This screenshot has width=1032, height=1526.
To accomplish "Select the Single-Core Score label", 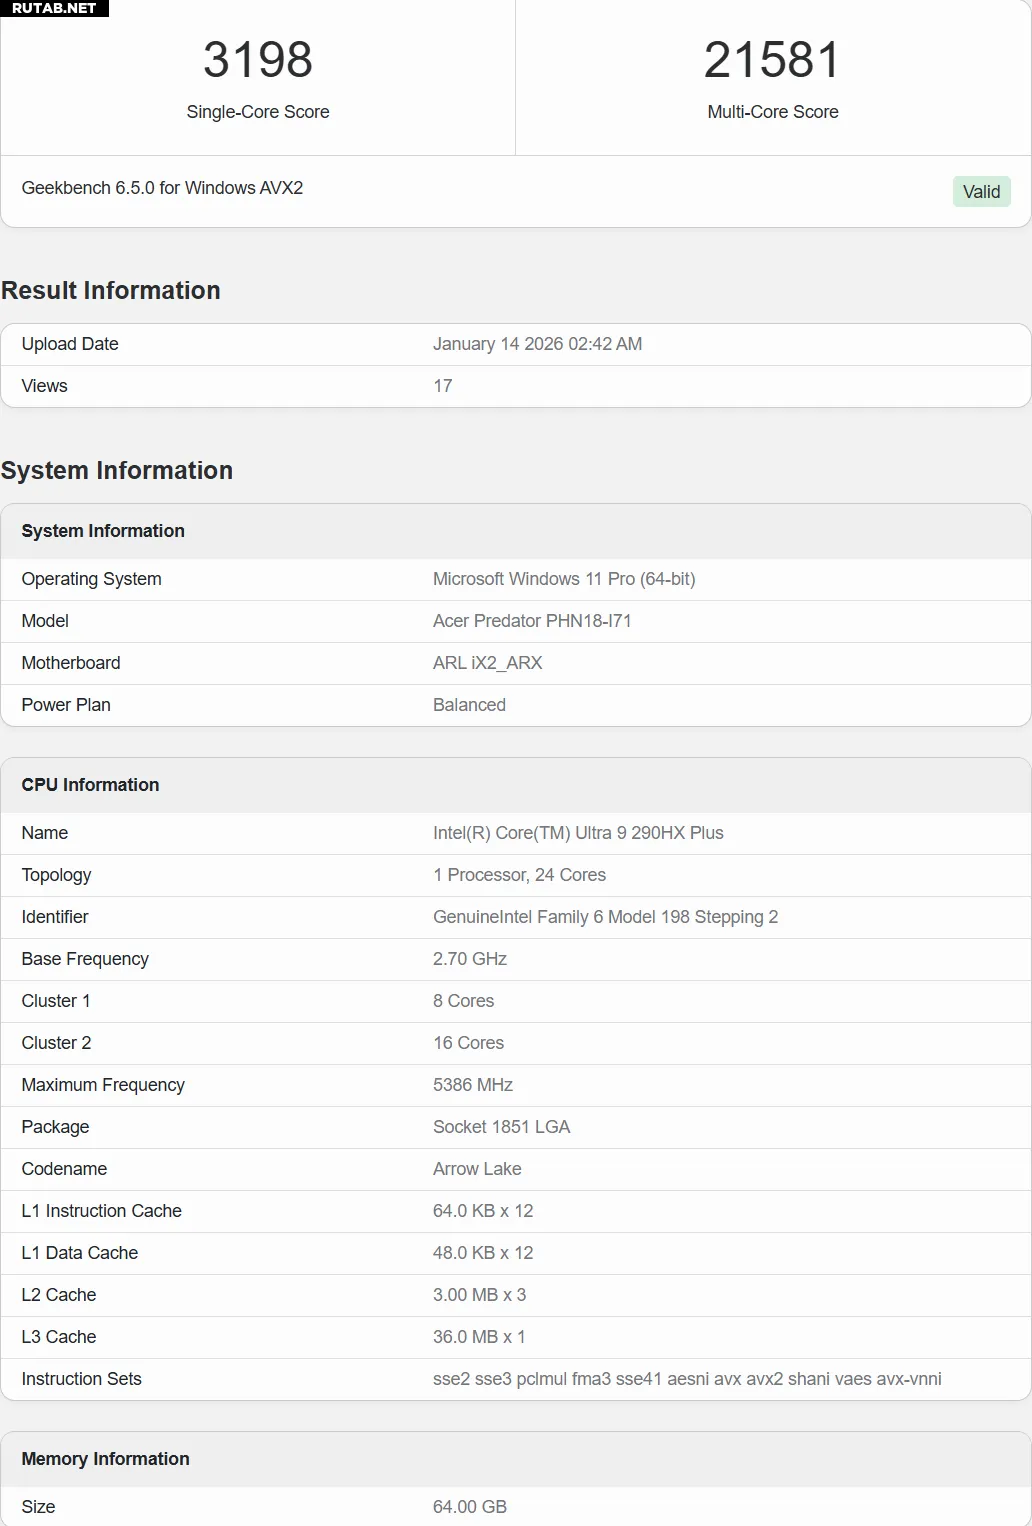I will (x=258, y=112).
